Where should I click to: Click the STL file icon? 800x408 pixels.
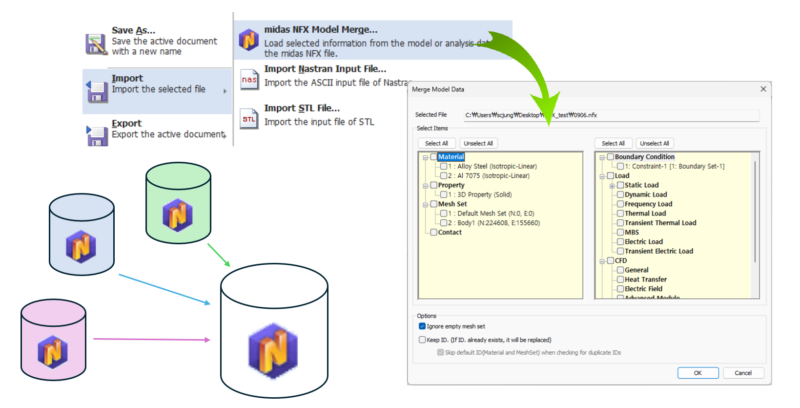(x=249, y=119)
